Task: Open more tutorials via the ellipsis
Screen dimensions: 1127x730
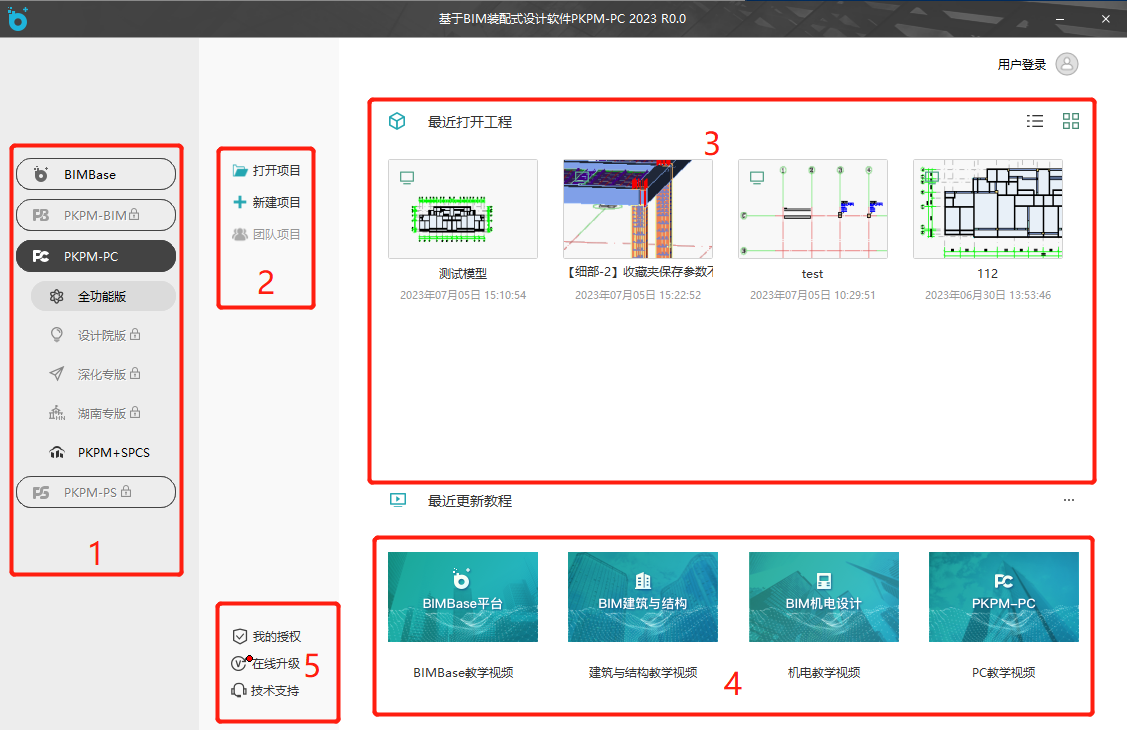Action: point(1069,500)
